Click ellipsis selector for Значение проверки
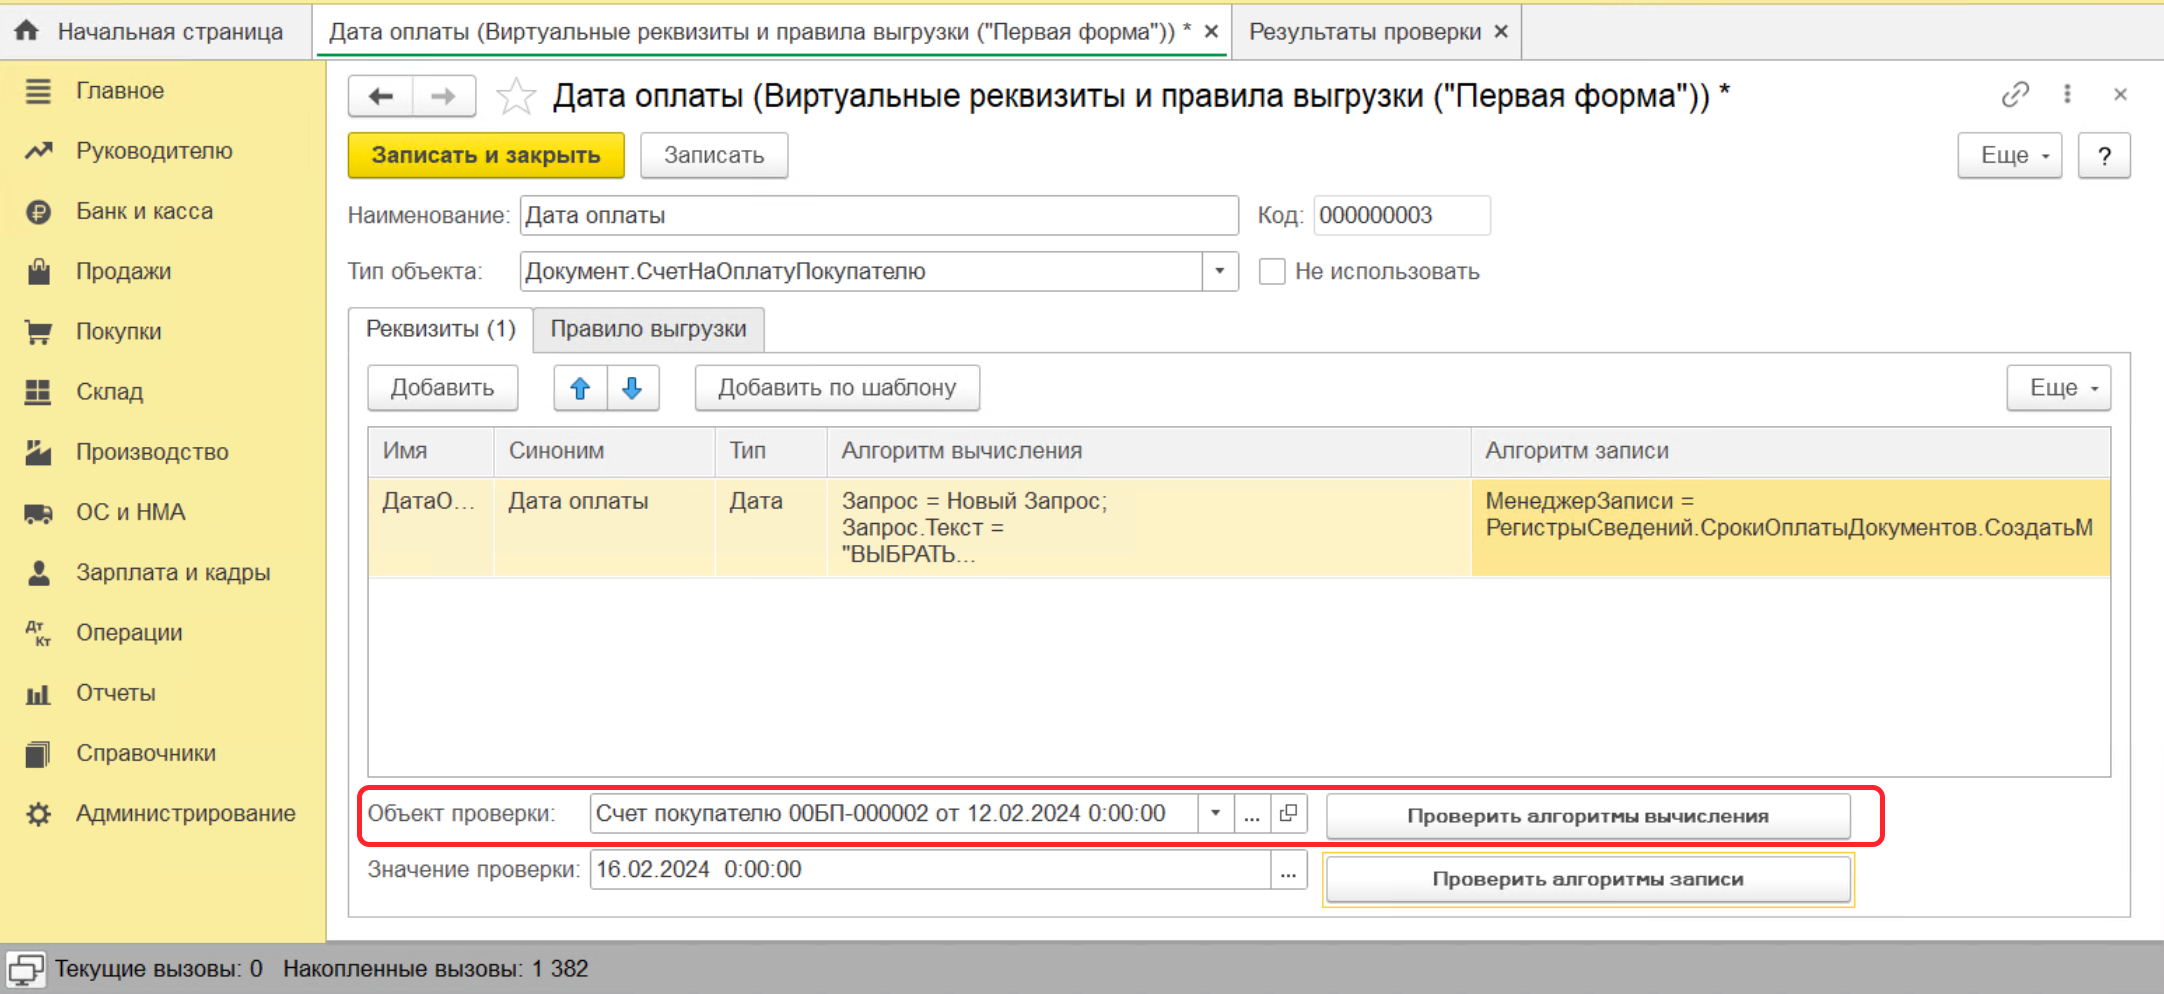The image size is (2164, 994). coord(1288,870)
